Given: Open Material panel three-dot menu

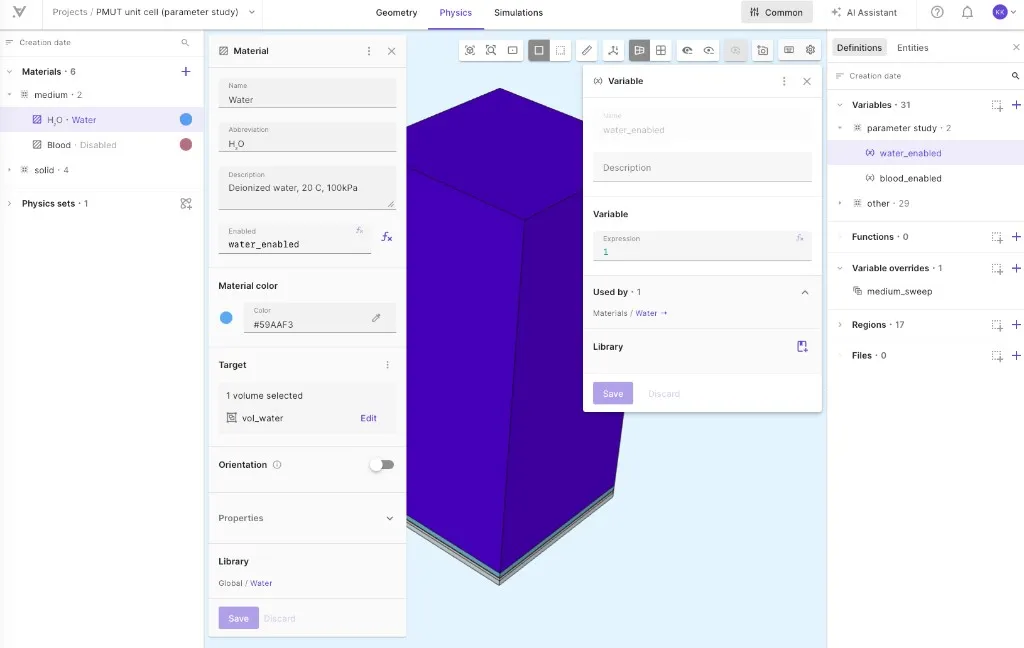Looking at the screenshot, I should click(369, 51).
